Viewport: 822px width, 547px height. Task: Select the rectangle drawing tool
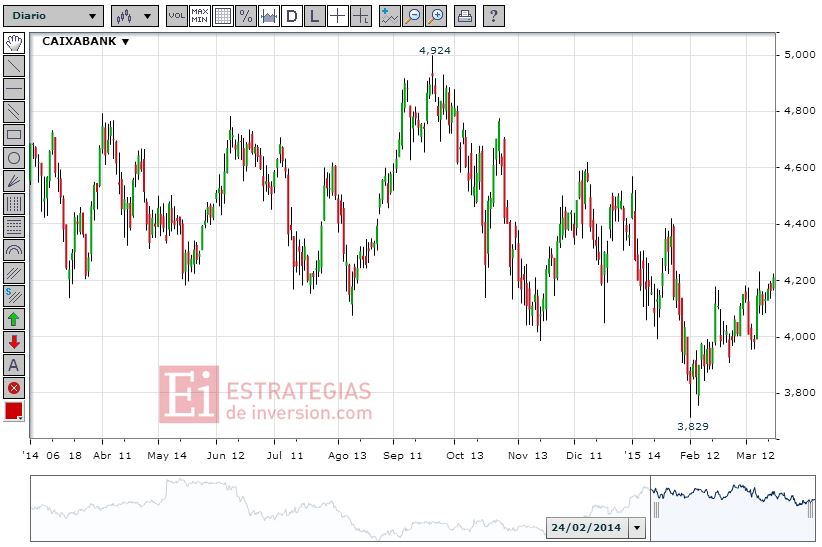(14, 135)
